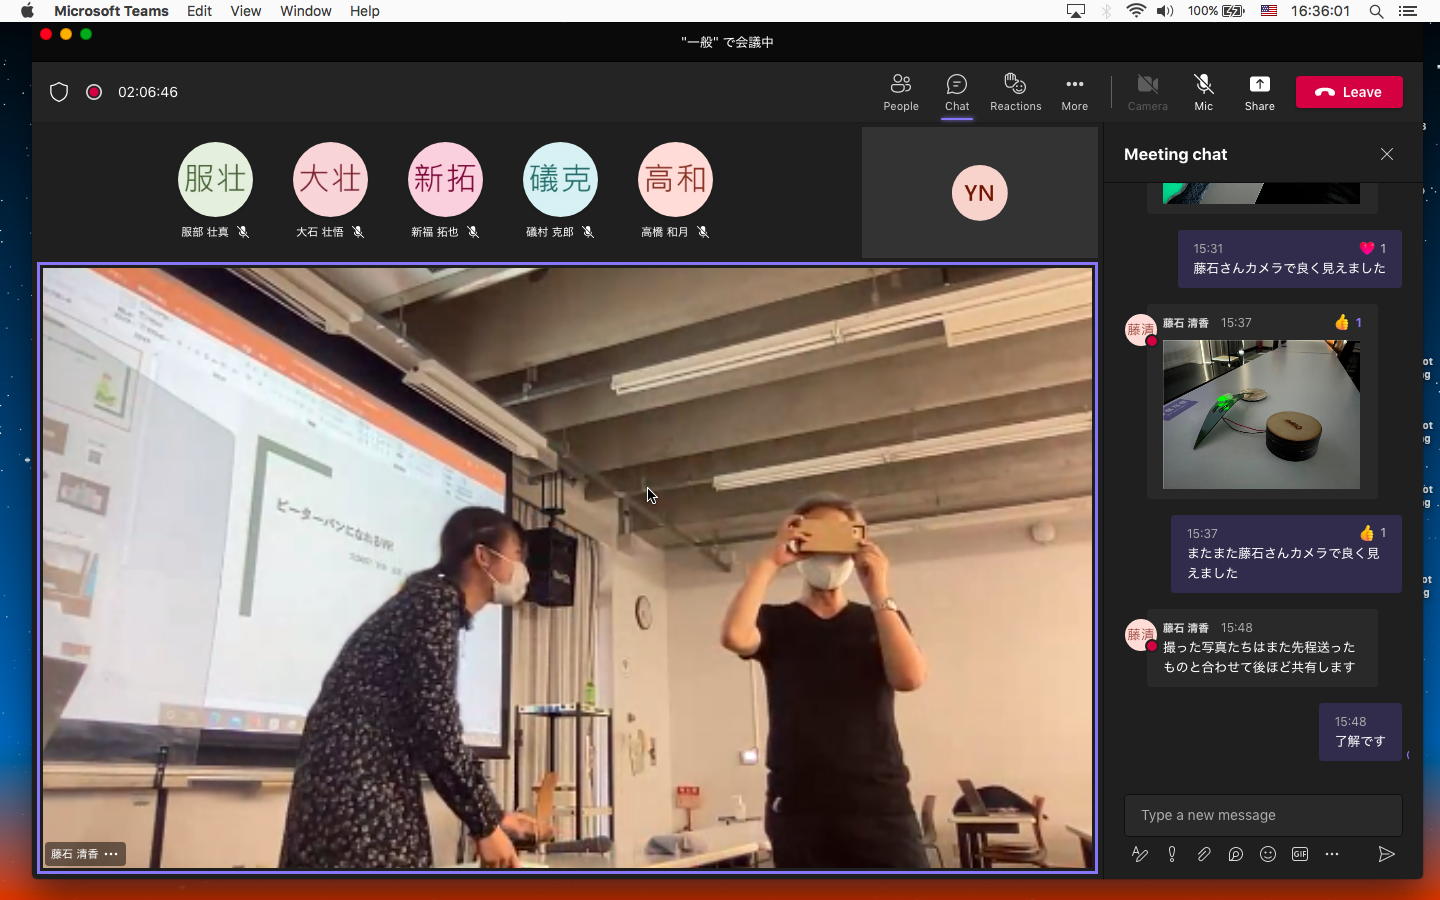The image size is (1440, 900).
Task: Select participant avatar 高橋 和月
Action: pyautogui.click(x=675, y=180)
